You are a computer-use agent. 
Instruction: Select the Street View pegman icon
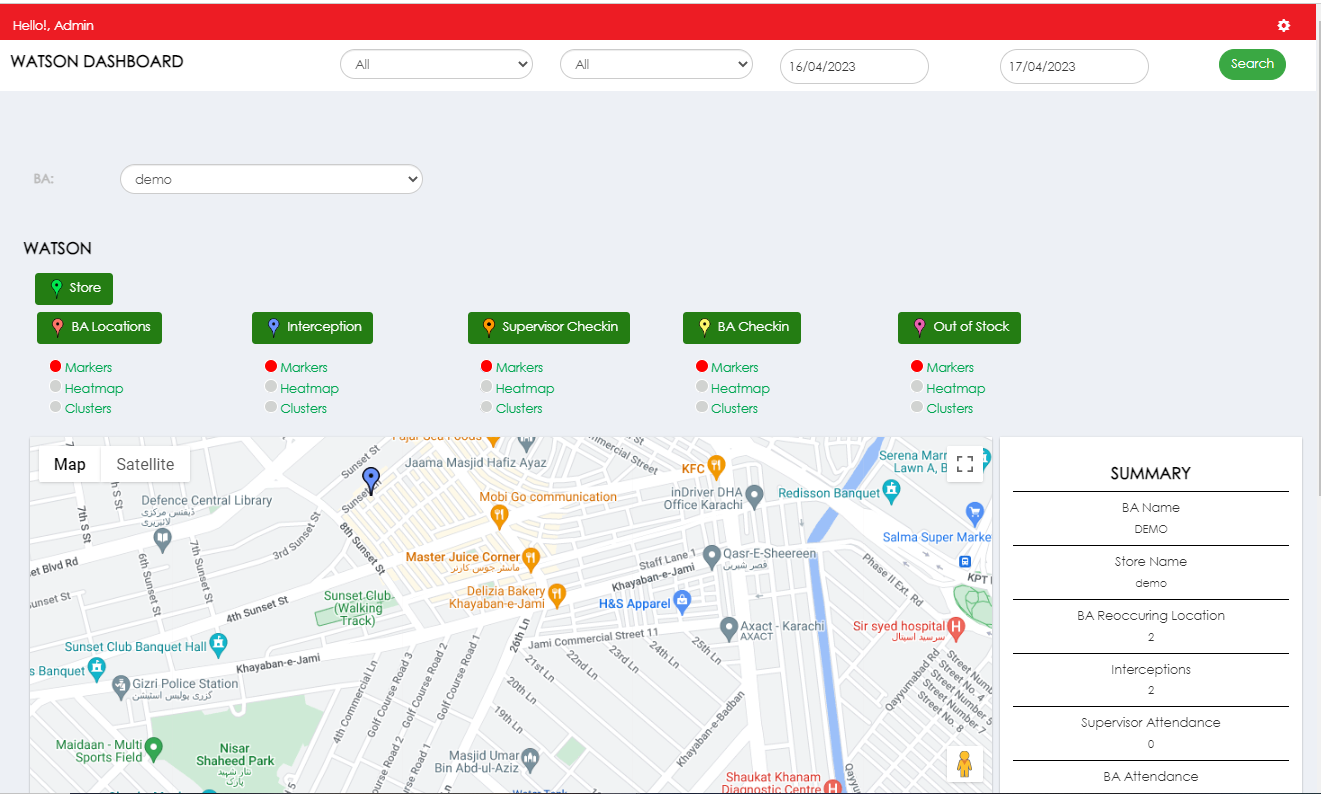tap(965, 764)
